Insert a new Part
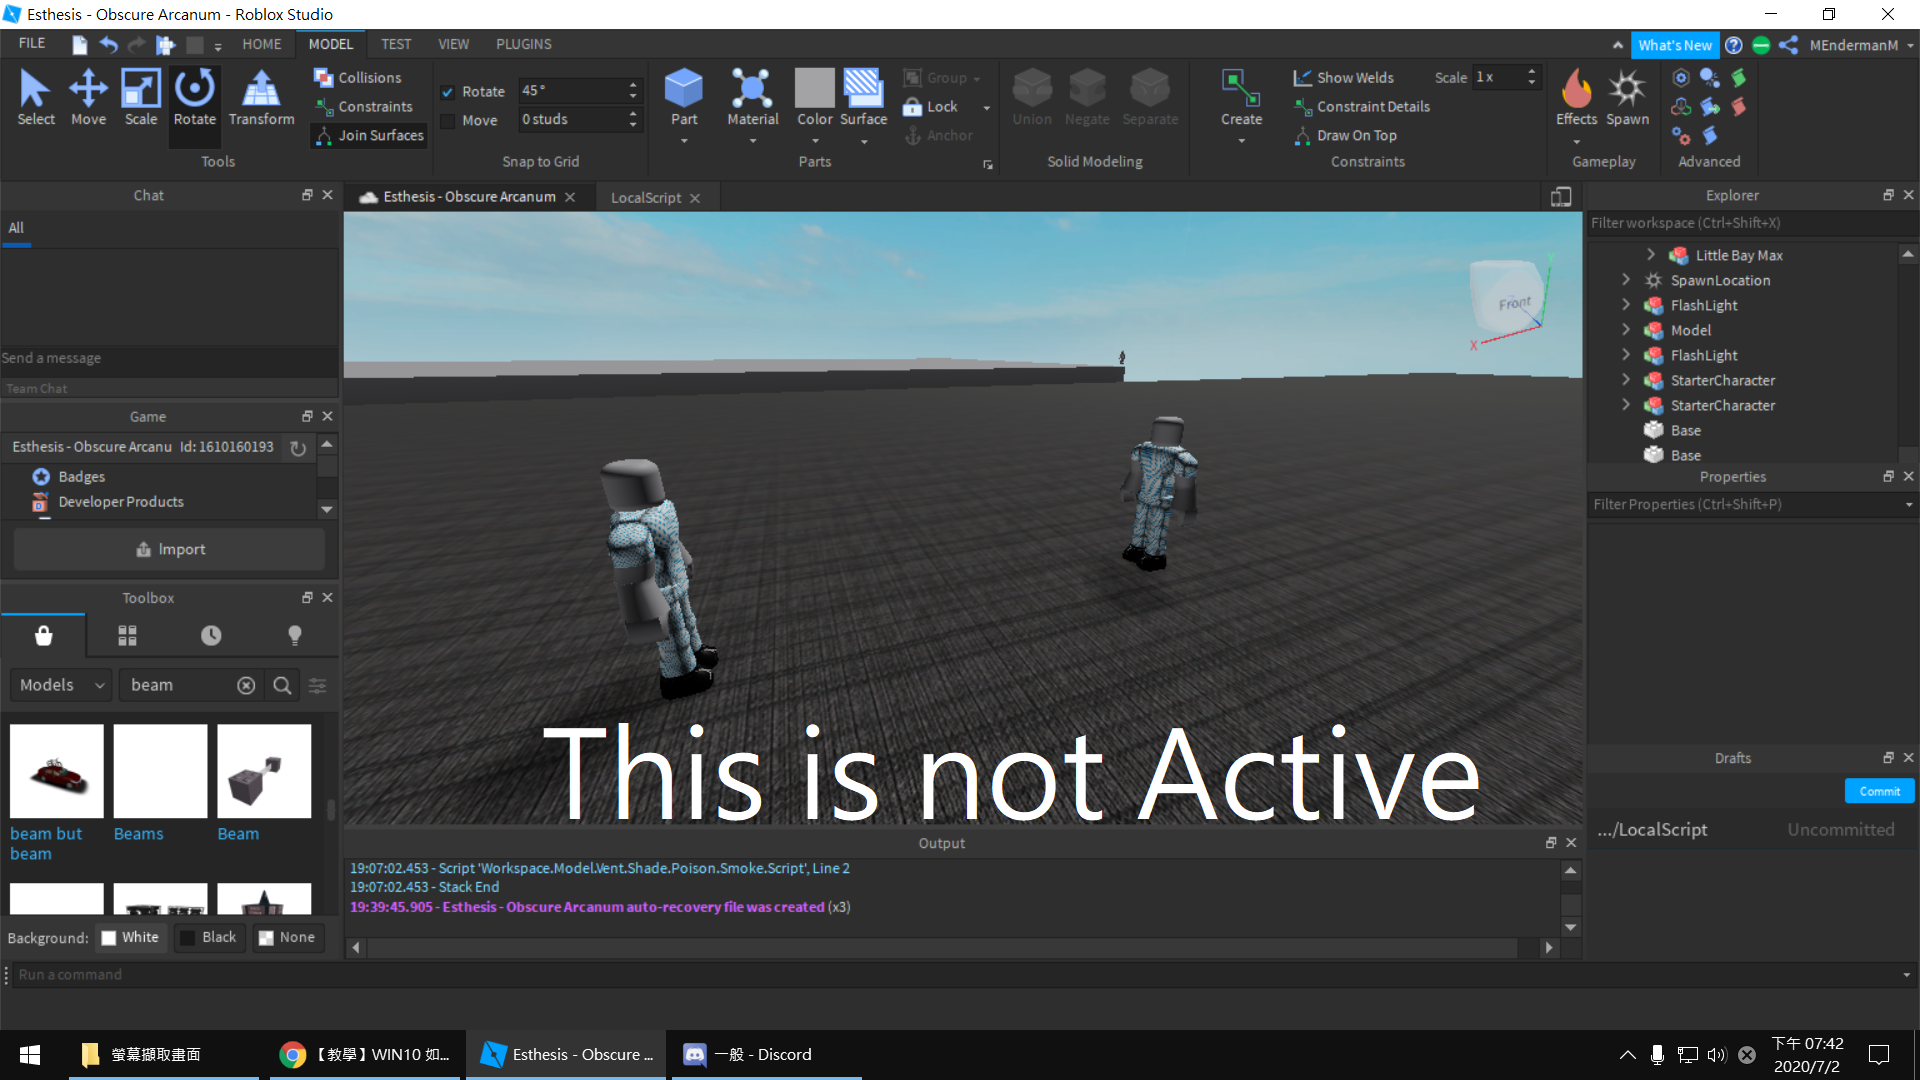Screen dimensions: 1920x1080 684,89
